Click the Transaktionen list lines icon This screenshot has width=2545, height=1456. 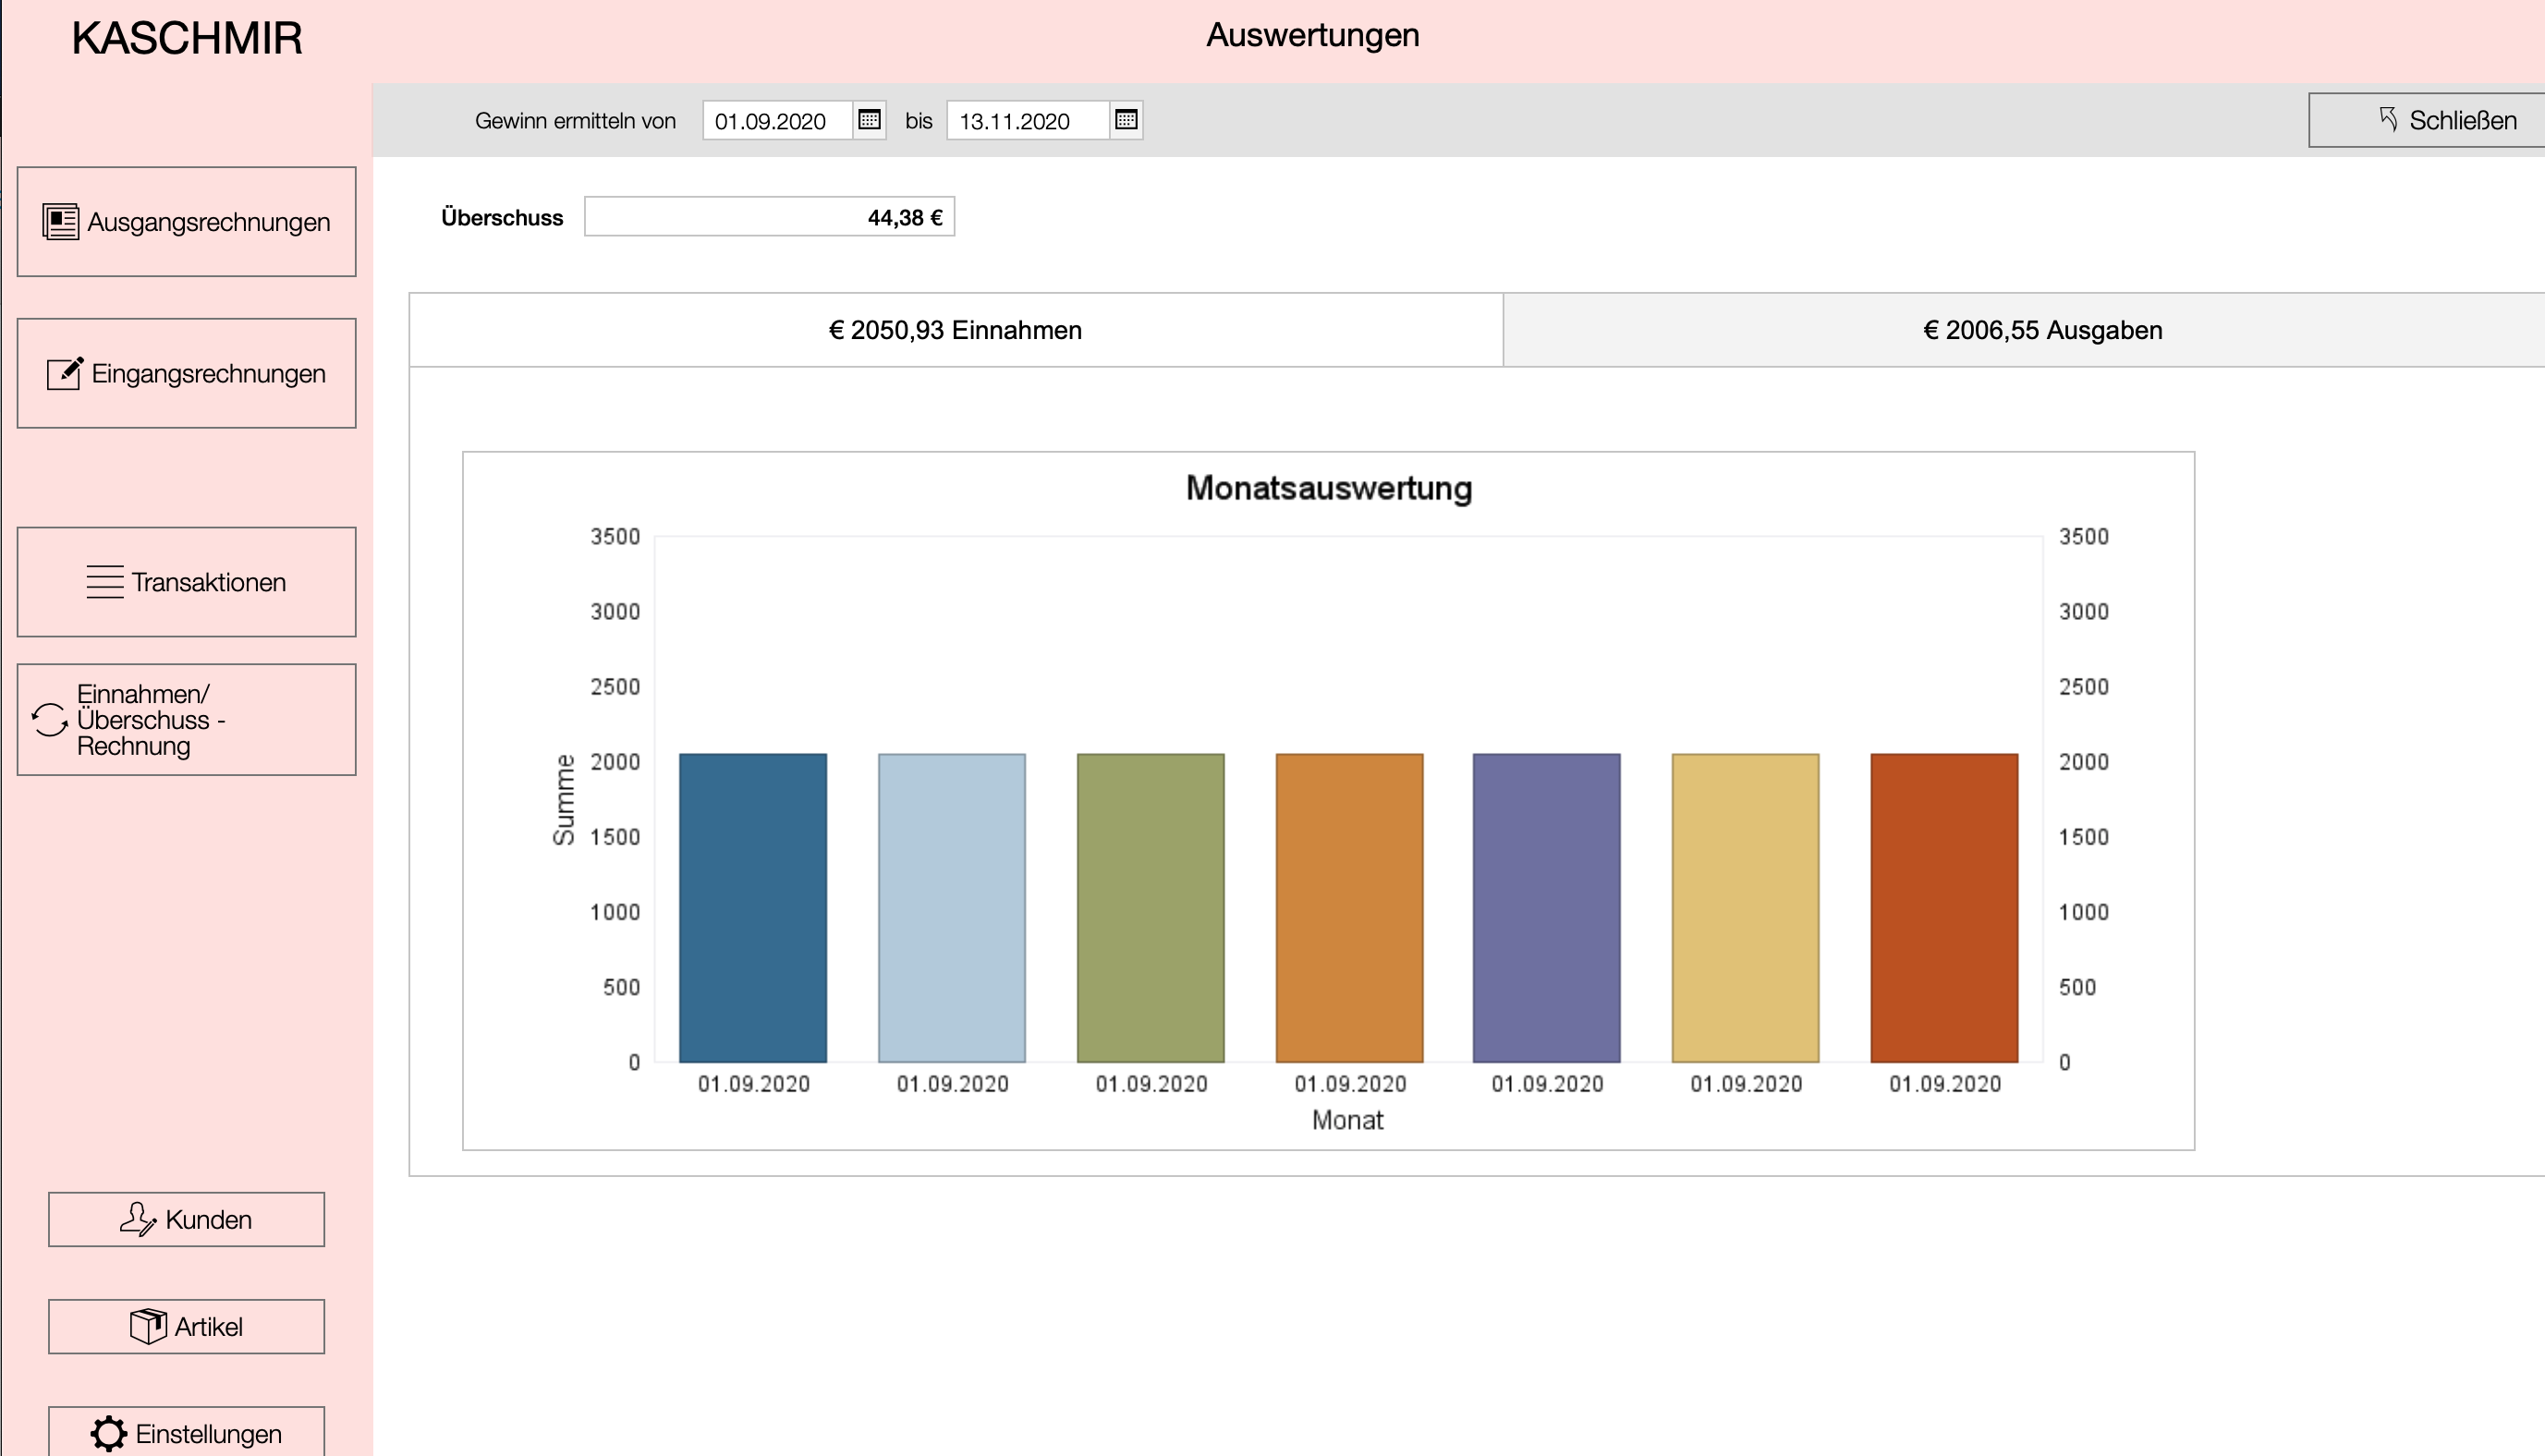coord(104,582)
